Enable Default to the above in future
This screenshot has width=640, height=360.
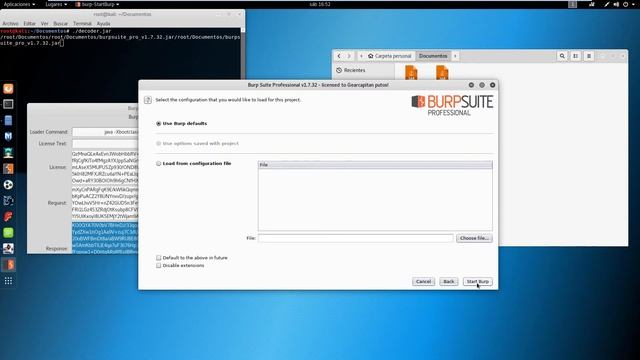click(x=158, y=258)
